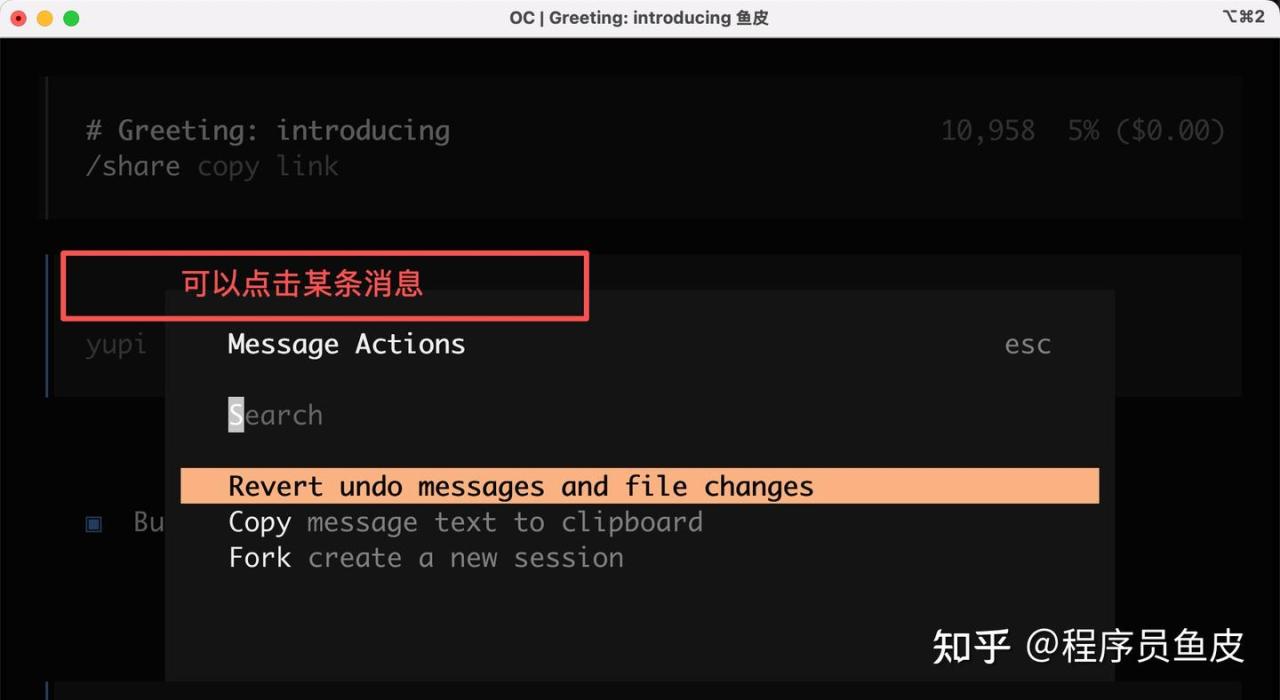Click the yupi user message
The height and width of the screenshot is (700, 1280).
pyautogui.click(x=116, y=345)
